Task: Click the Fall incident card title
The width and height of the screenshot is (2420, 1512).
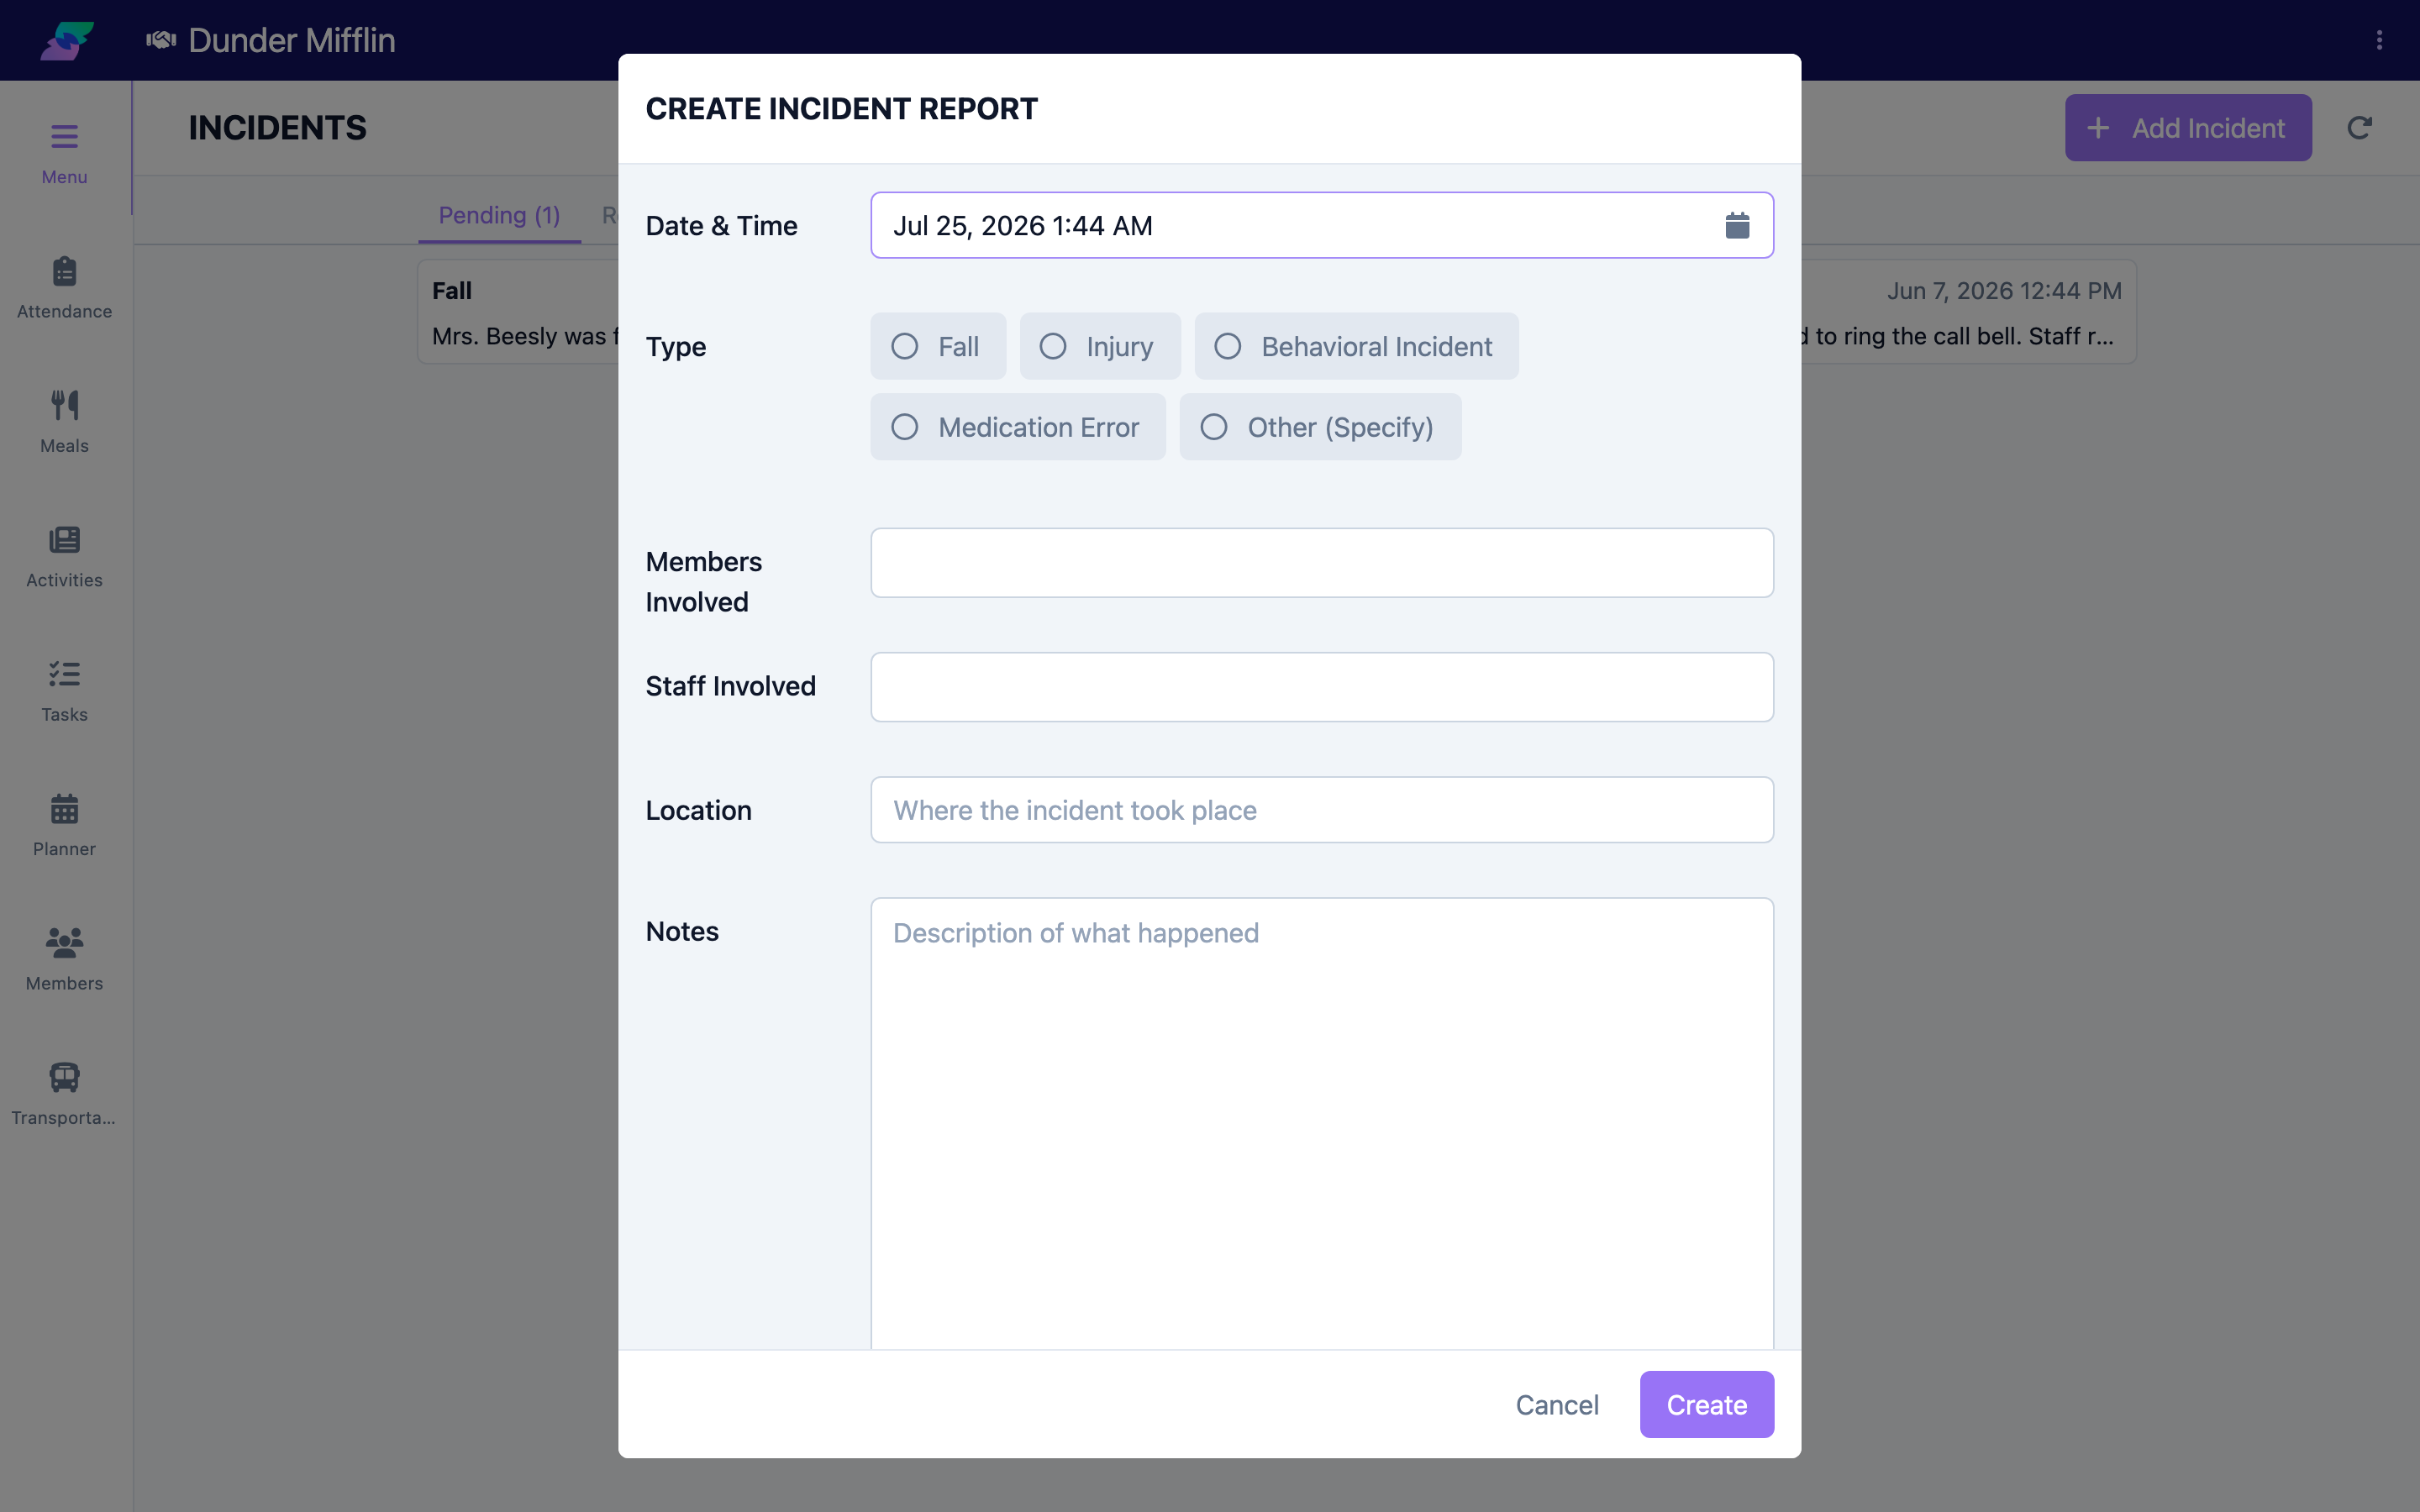Action: 452,291
